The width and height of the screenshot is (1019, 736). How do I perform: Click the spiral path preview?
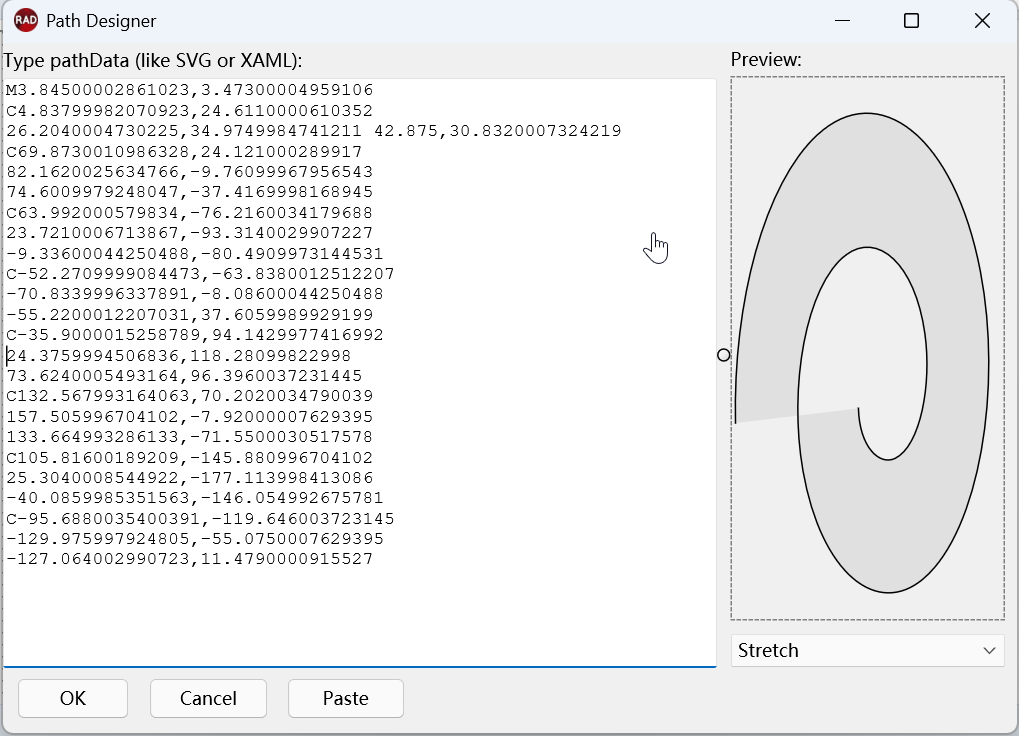click(x=867, y=348)
